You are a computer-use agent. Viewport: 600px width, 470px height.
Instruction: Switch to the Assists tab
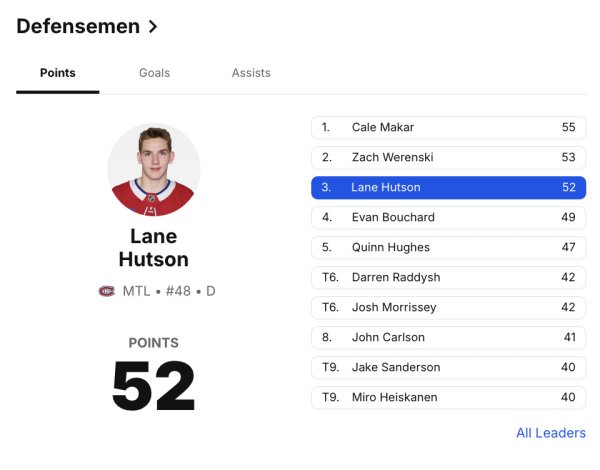(251, 73)
